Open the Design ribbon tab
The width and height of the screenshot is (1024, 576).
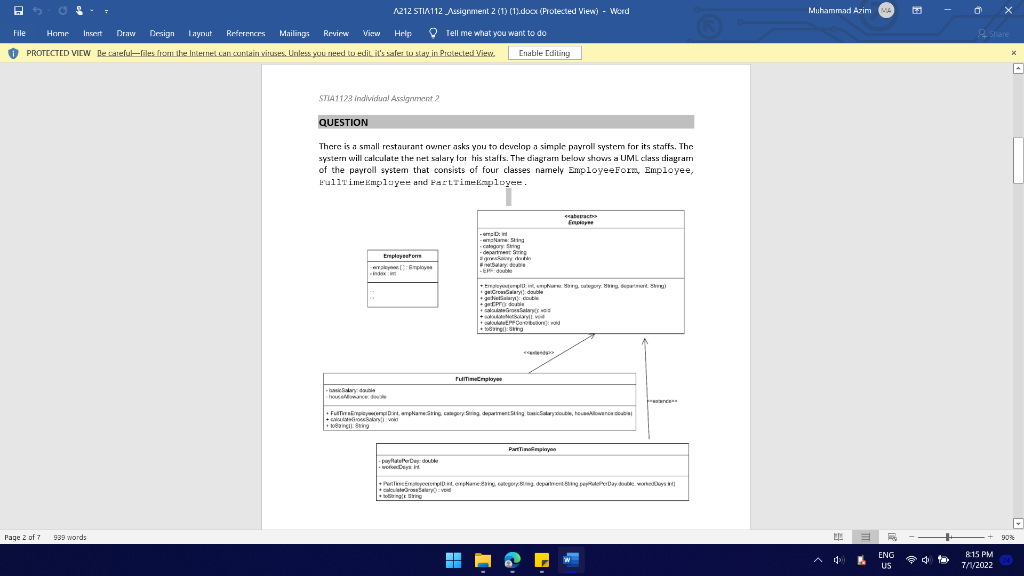[161, 33]
